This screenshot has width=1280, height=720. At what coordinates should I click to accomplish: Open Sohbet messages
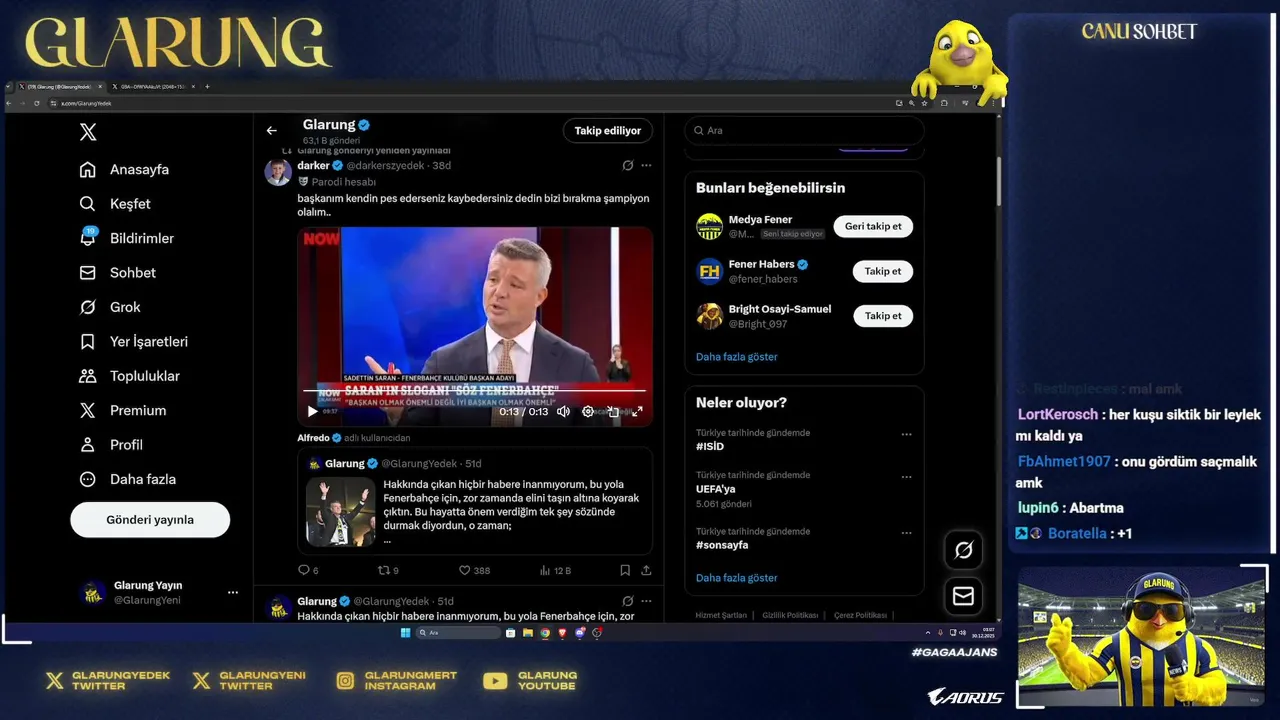point(118,272)
